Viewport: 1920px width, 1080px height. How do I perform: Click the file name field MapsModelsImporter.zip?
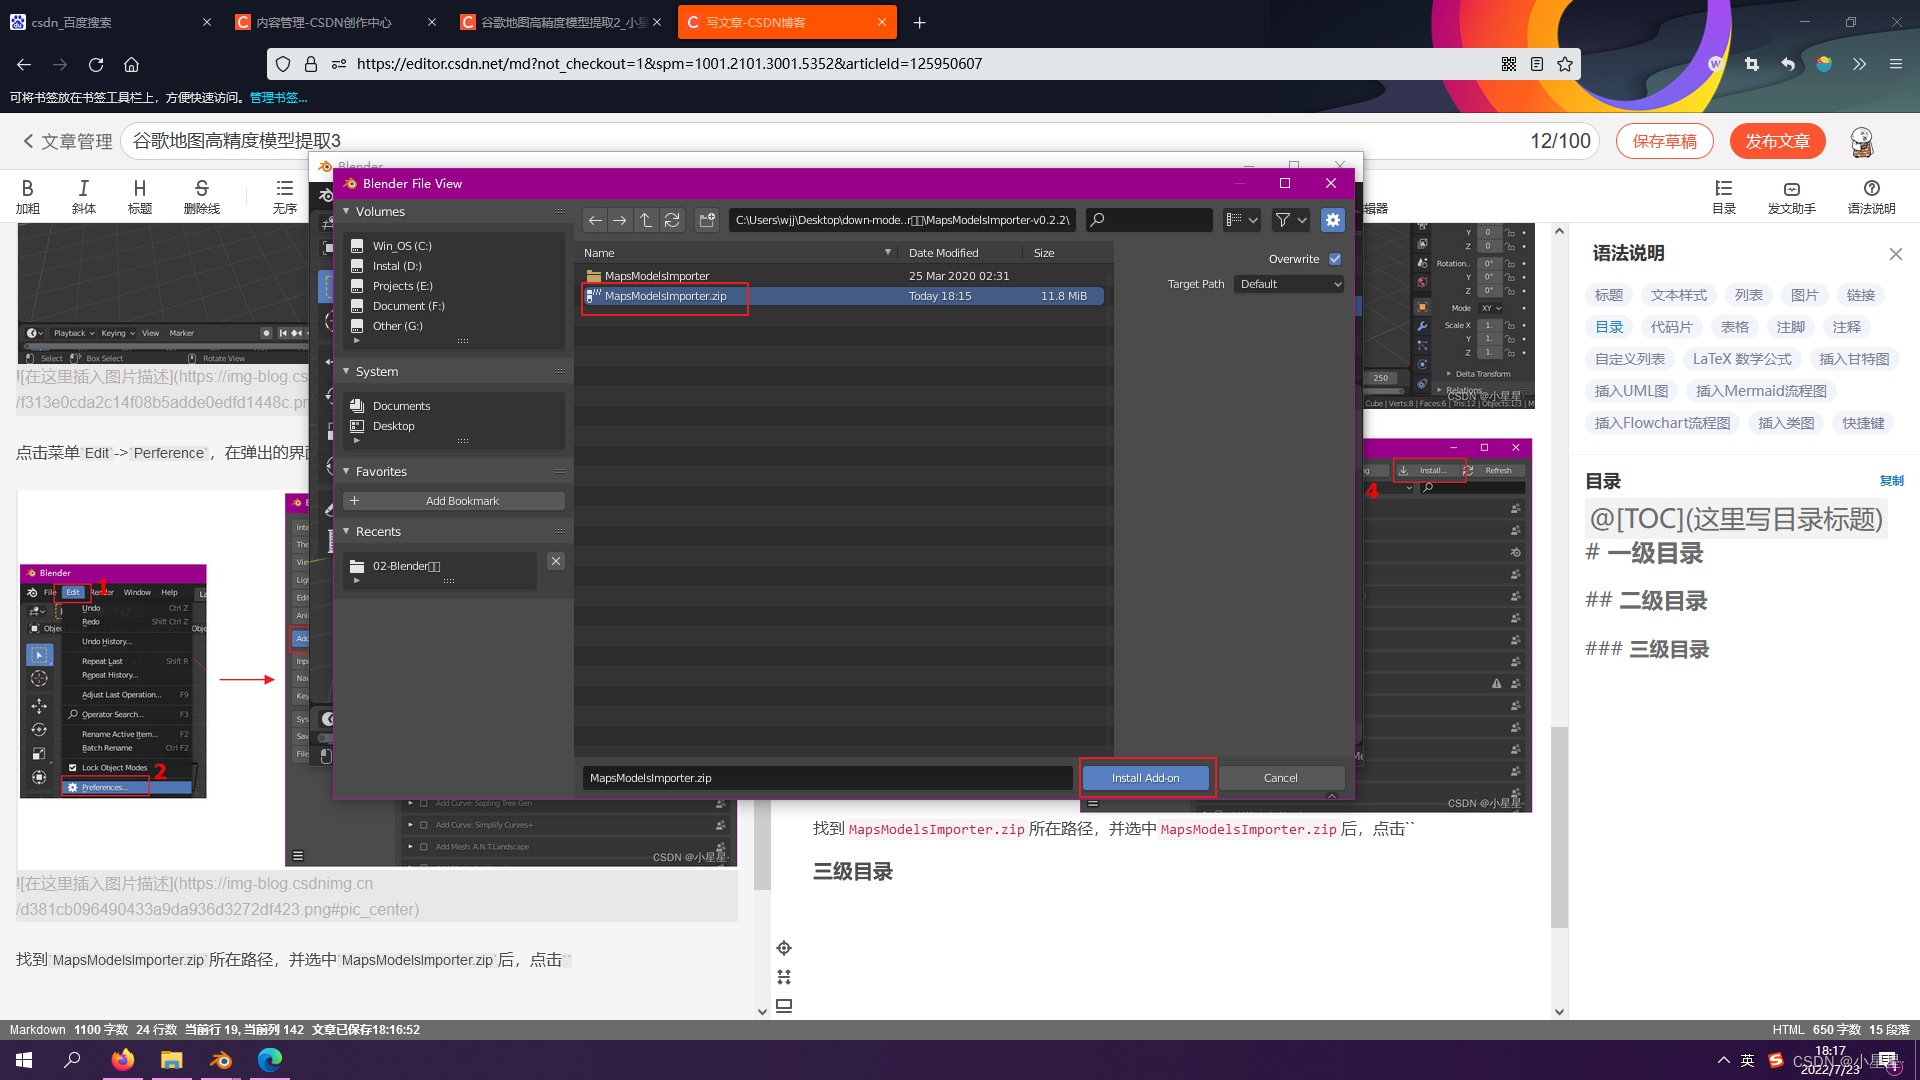827,778
